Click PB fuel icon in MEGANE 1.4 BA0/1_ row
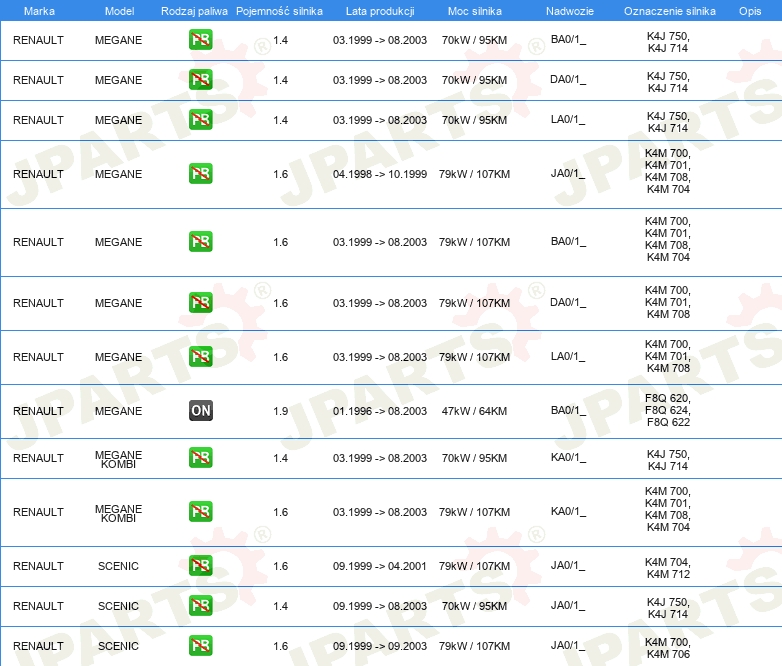This screenshot has height=666, width=782. pyautogui.click(x=200, y=39)
